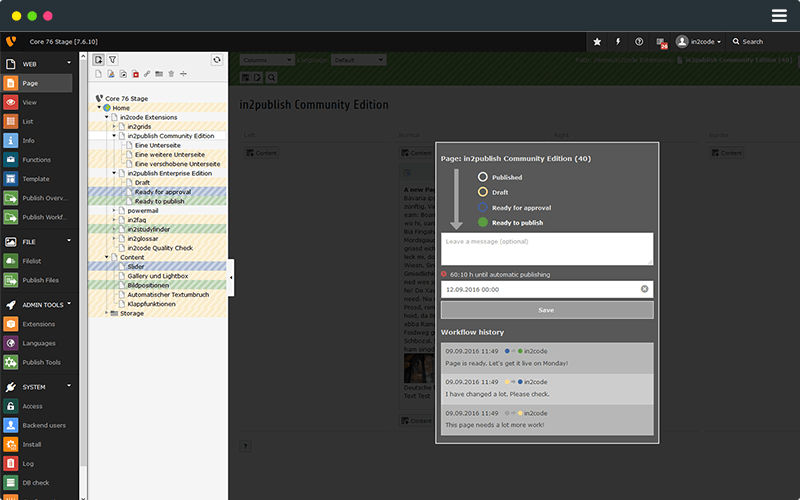Open the Page module
The width and height of the screenshot is (800, 500).
tap(37, 83)
